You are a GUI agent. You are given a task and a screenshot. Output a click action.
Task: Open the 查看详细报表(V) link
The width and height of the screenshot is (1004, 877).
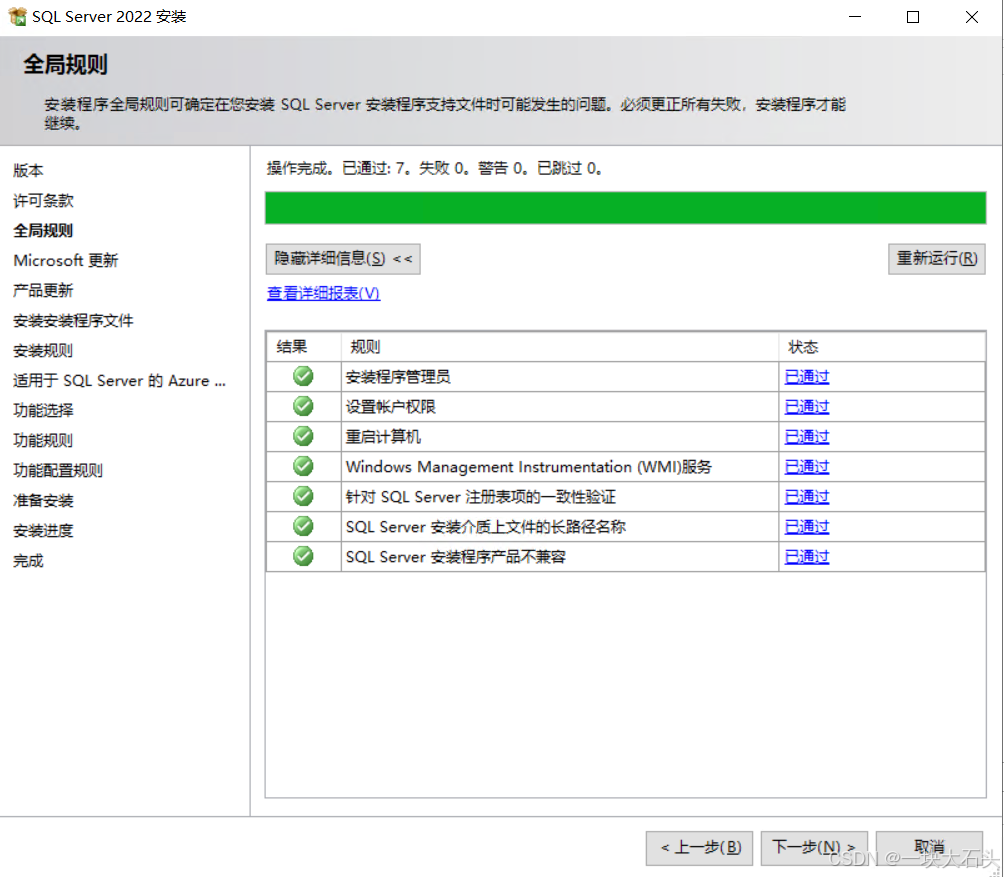(323, 293)
